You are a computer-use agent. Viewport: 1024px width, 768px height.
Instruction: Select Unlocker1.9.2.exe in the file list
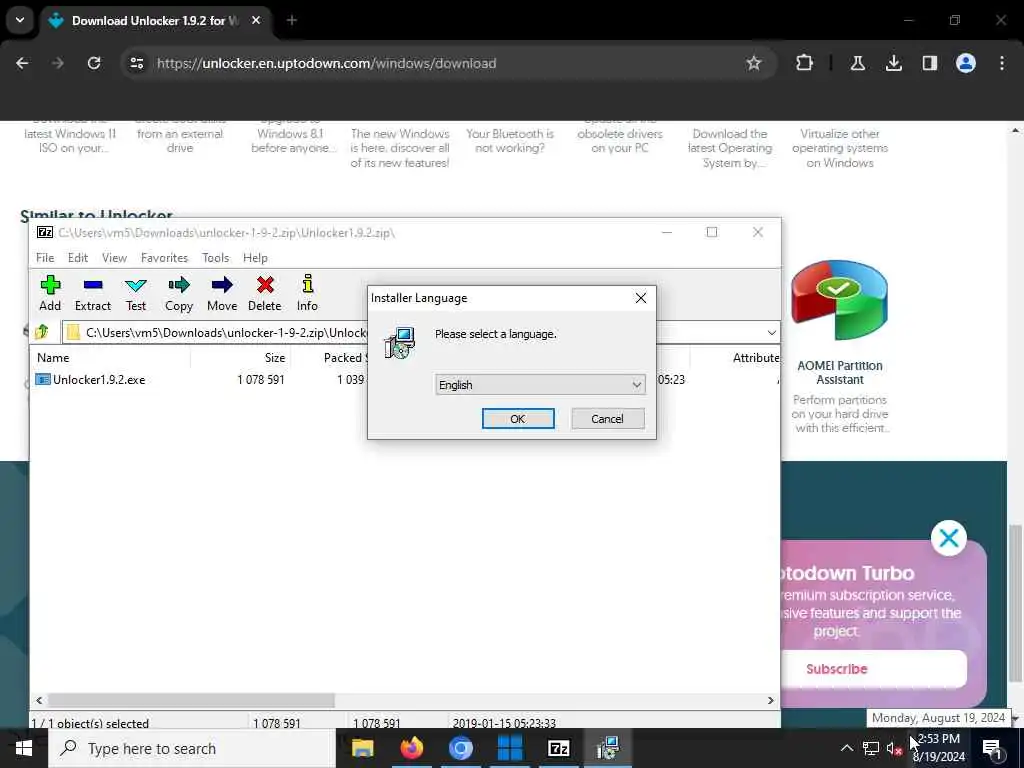coord(99,379)
